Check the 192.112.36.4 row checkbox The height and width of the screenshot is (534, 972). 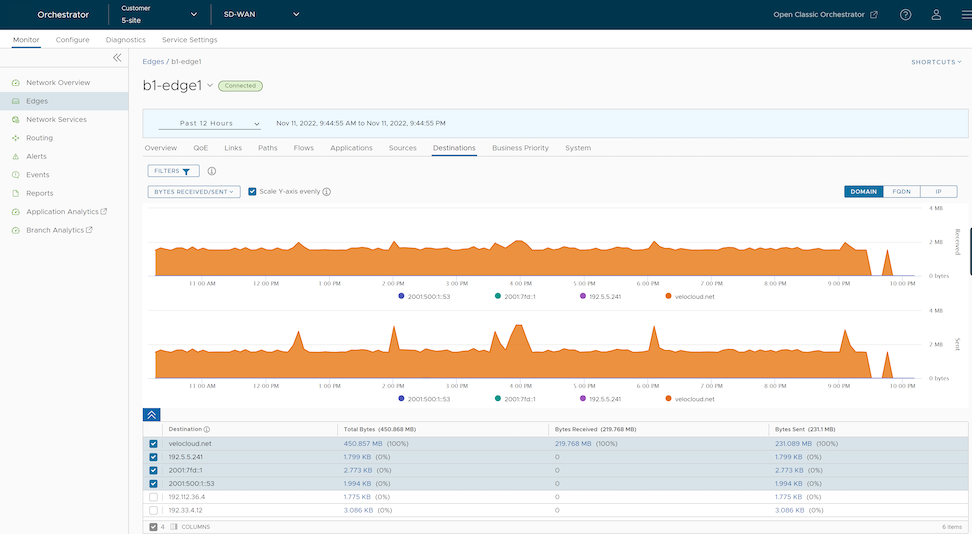coord(153,497)
